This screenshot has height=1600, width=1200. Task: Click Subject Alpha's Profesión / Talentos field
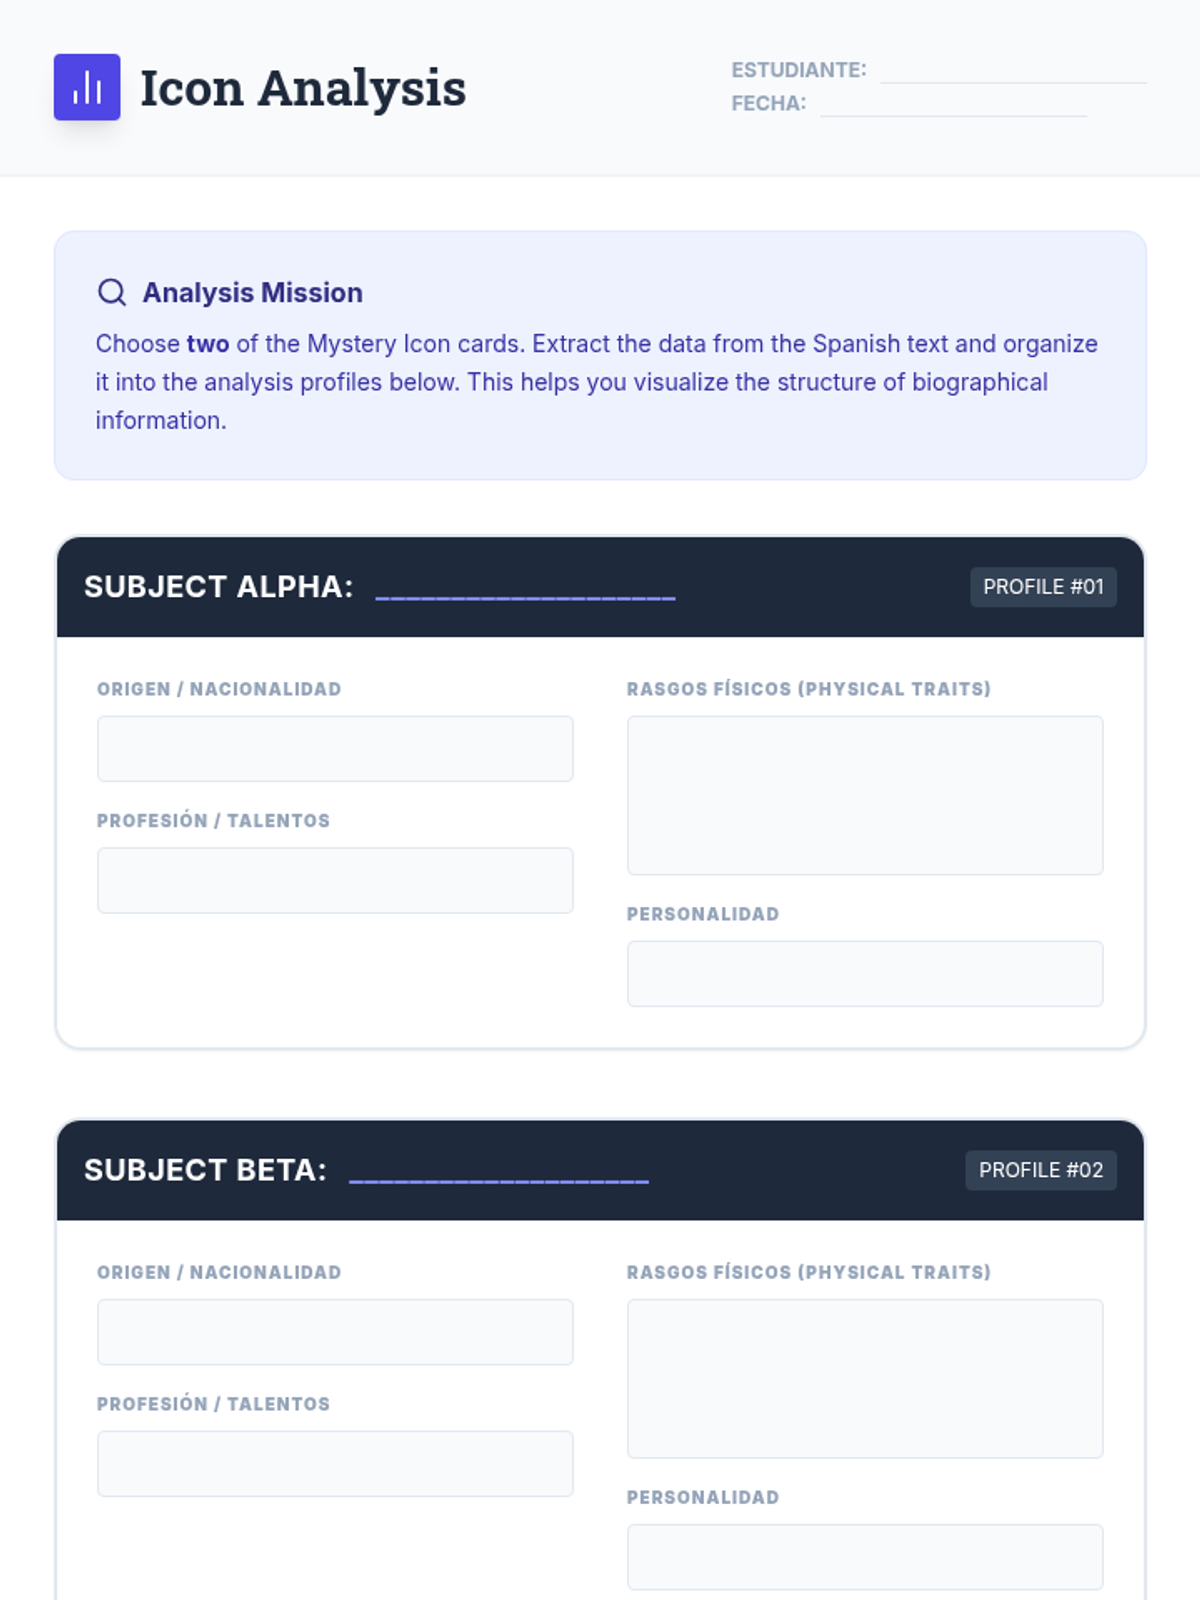(335, 880)
